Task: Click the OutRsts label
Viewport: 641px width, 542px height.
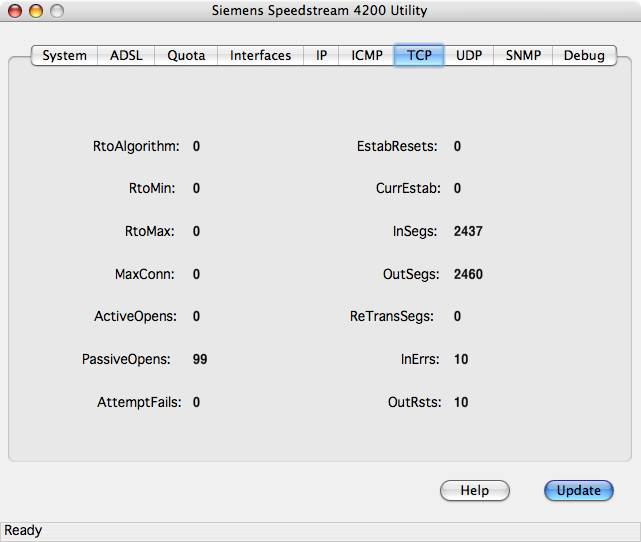Action: pos(415,402)
